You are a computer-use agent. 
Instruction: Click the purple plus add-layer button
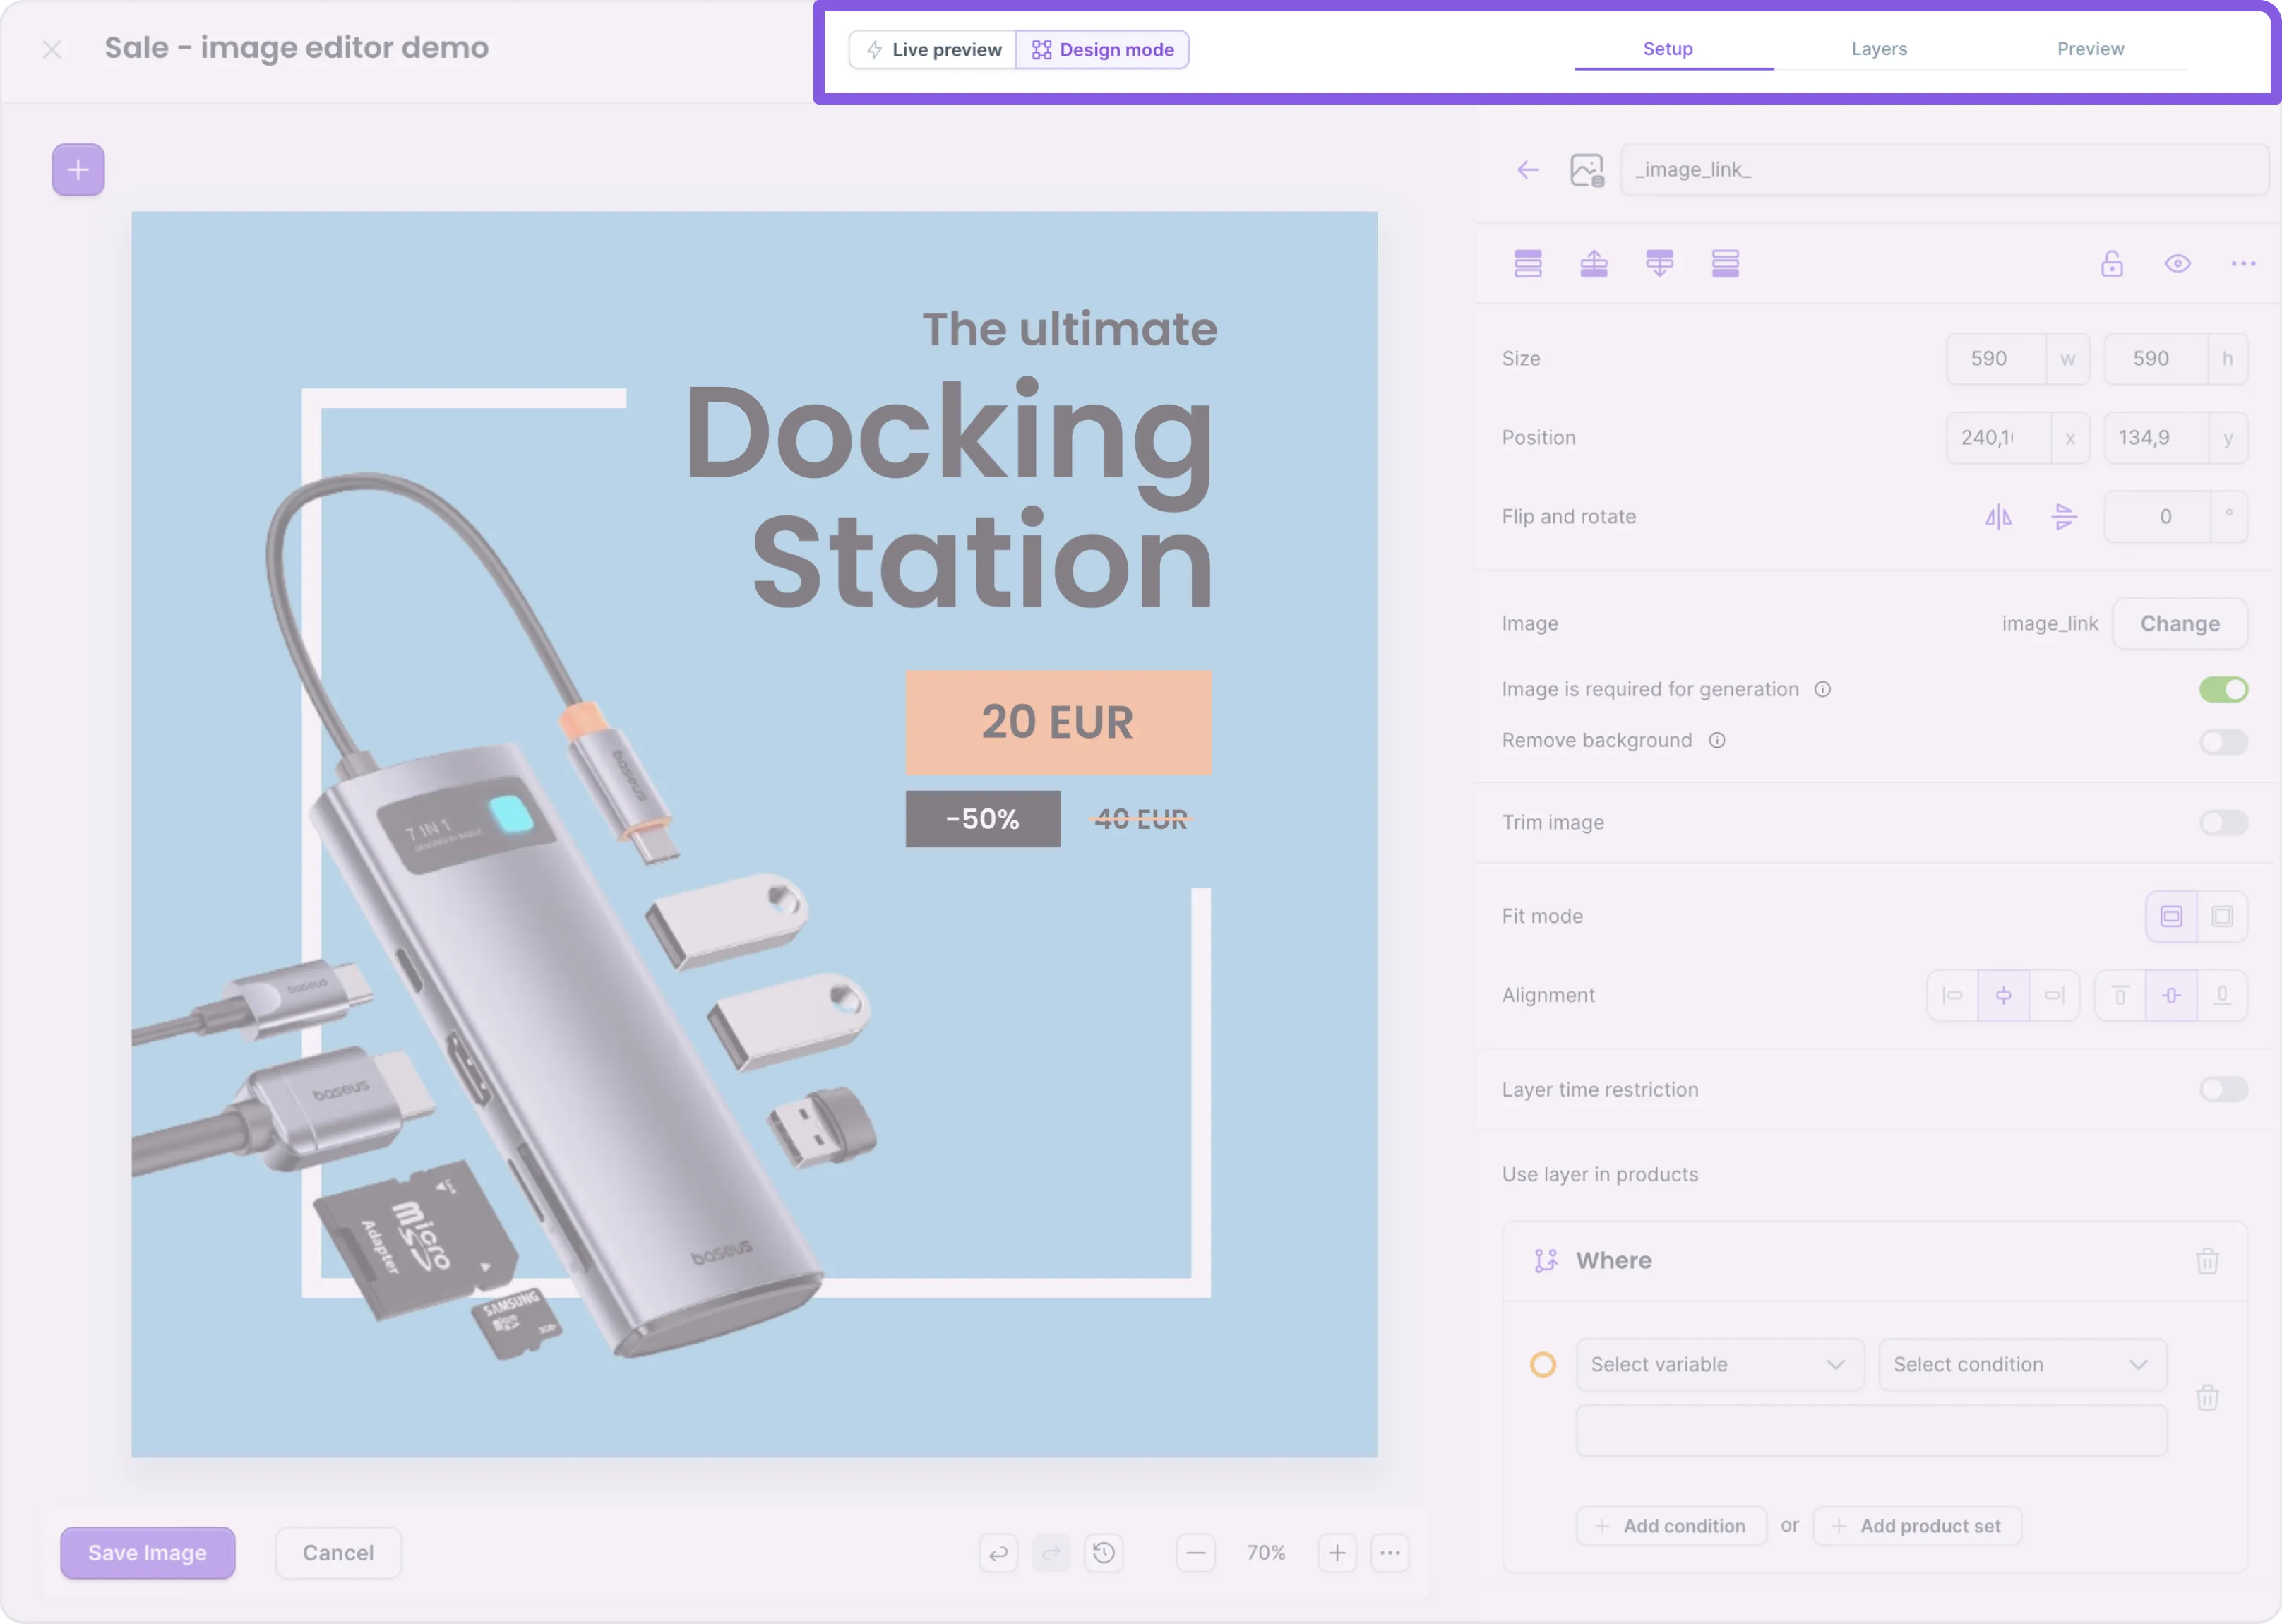click(78, 170)
